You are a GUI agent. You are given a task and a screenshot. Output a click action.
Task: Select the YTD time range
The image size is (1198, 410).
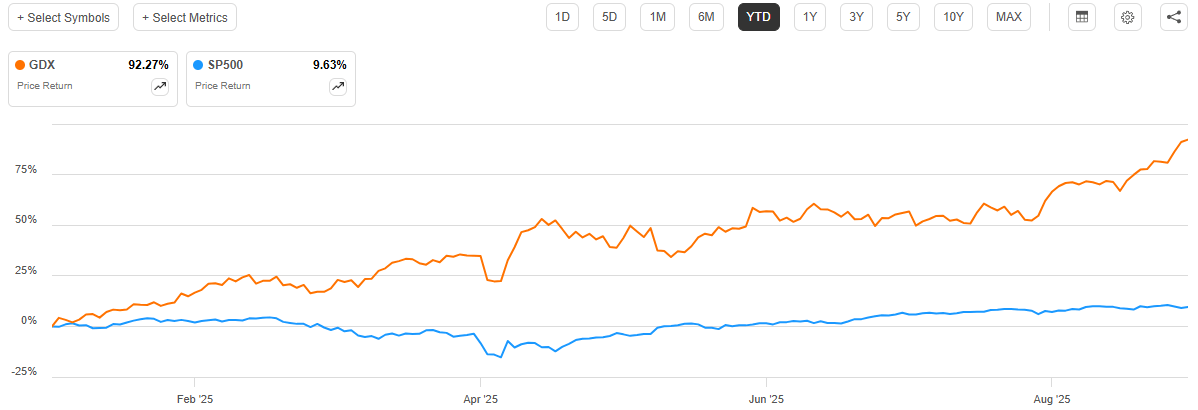tap(758, 17)
